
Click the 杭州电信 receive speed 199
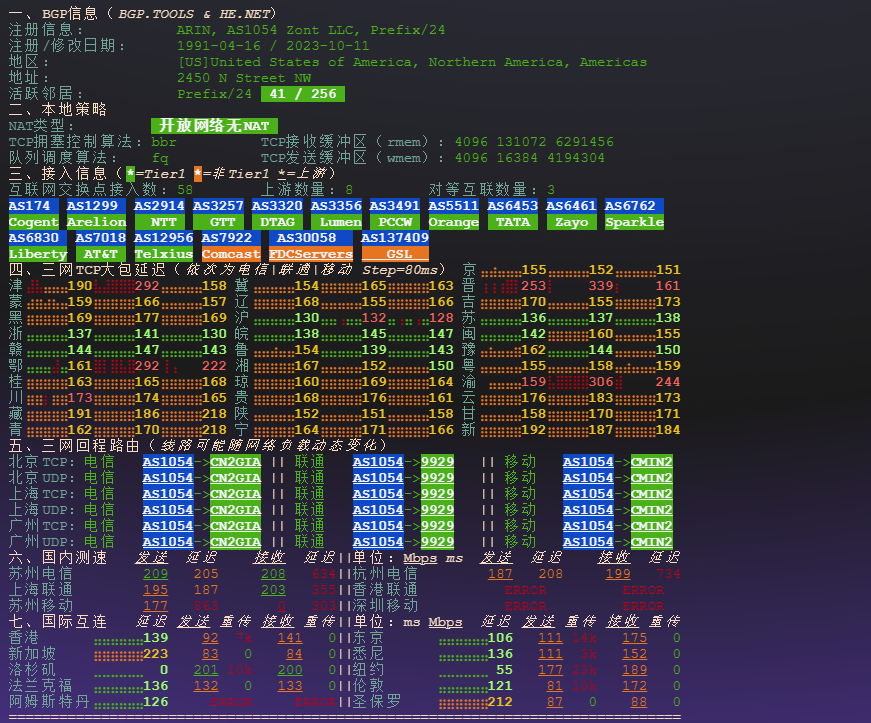[617, 574]
